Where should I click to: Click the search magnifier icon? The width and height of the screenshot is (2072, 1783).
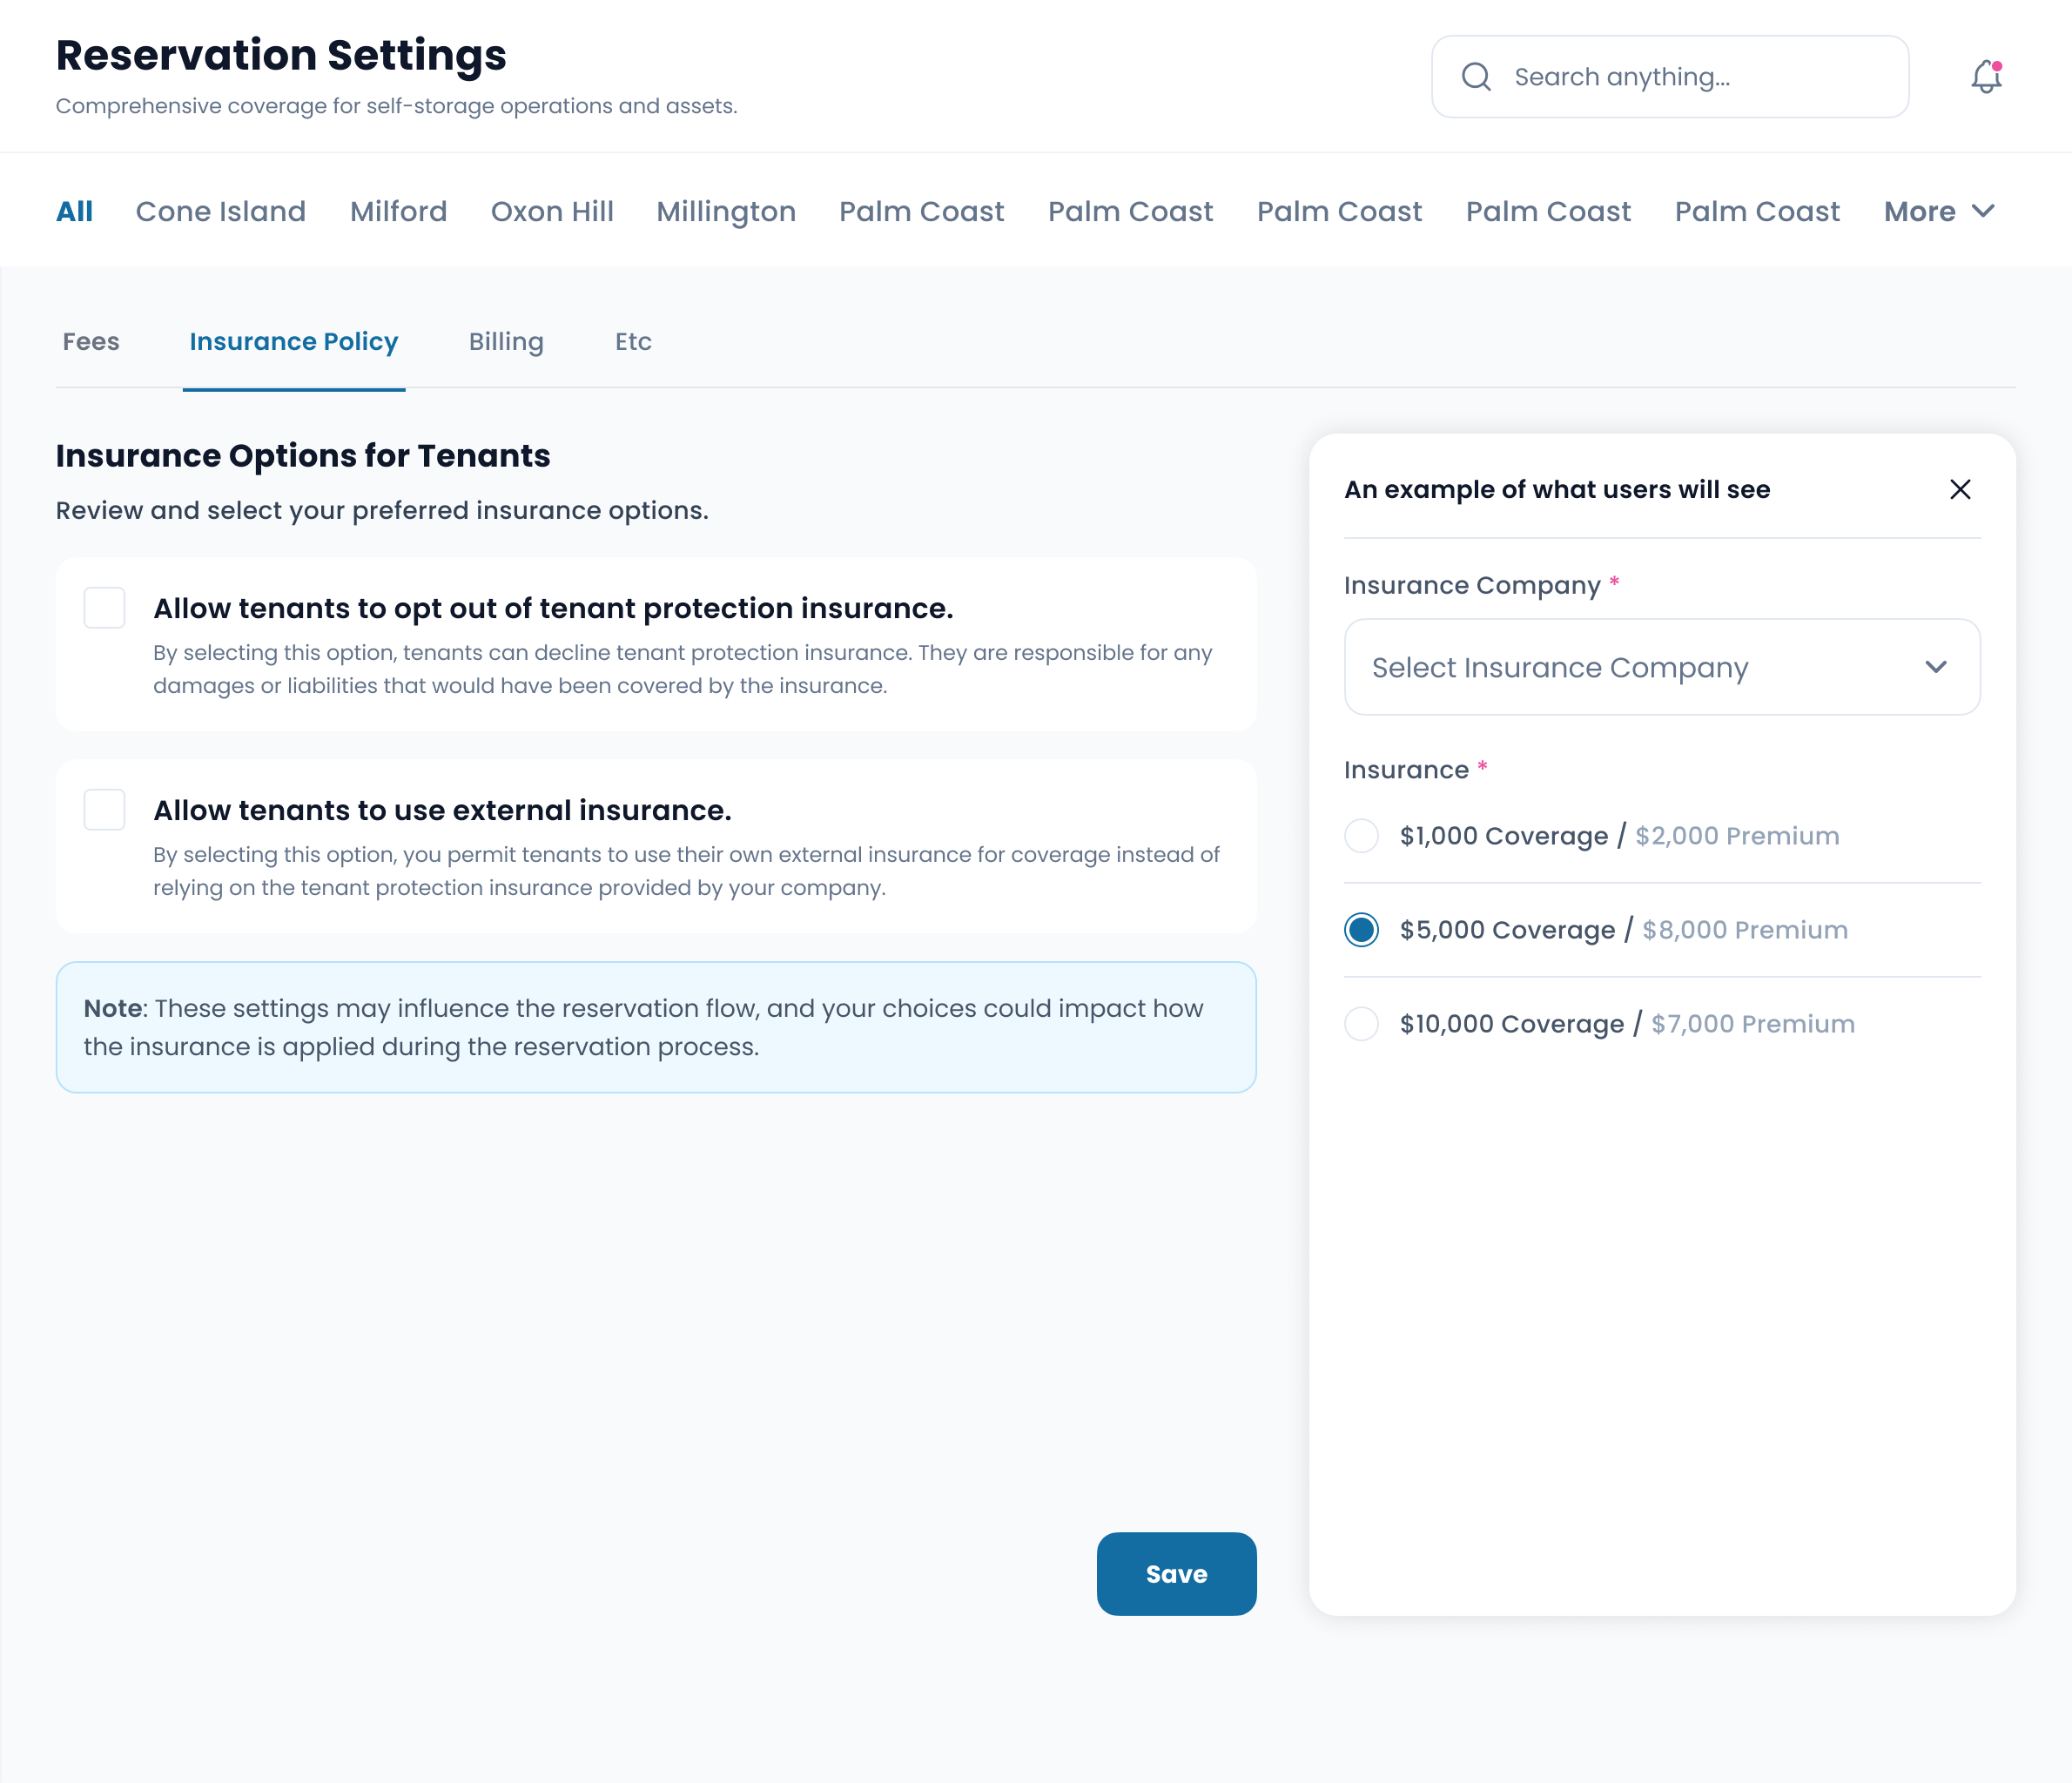tap(1476, 77)
